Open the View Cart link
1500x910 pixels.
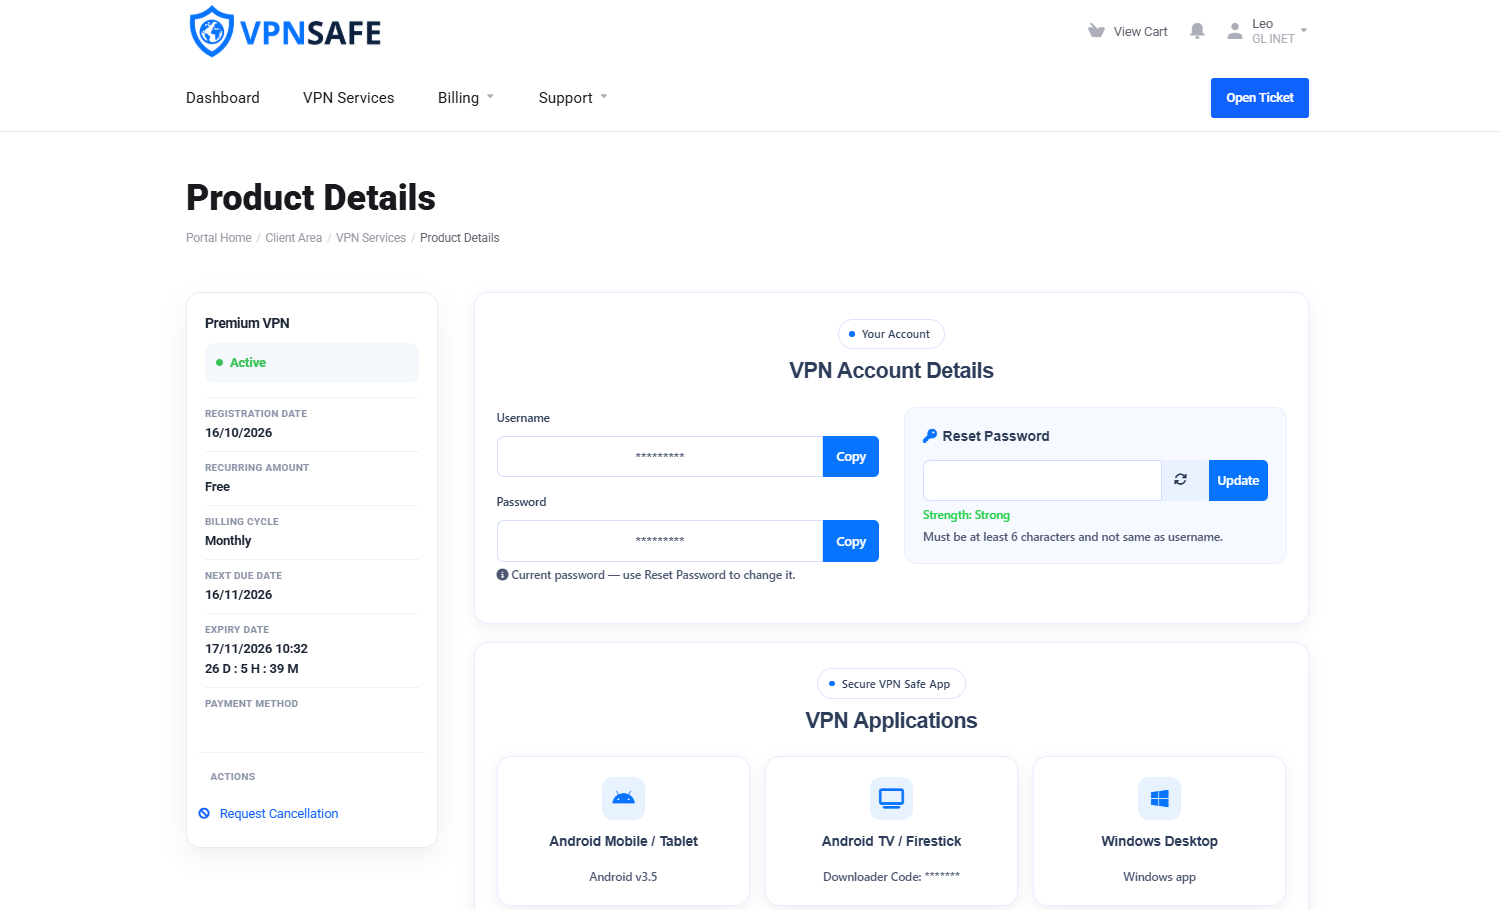1141,31
